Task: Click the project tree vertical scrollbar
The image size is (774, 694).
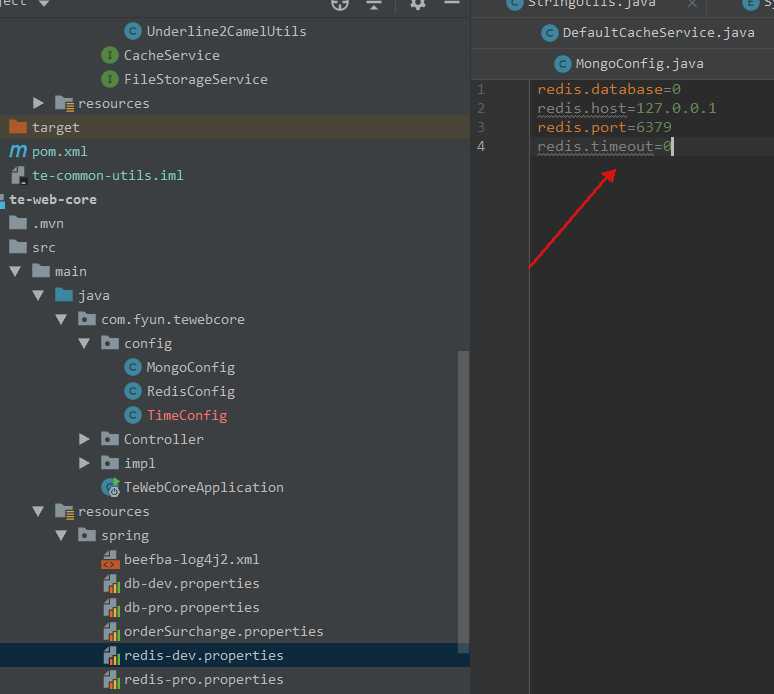Action: (x=463, y=501)
